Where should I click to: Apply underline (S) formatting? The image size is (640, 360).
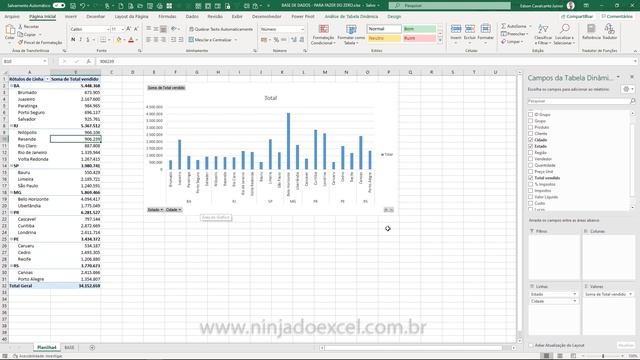(x=87, y=40)
